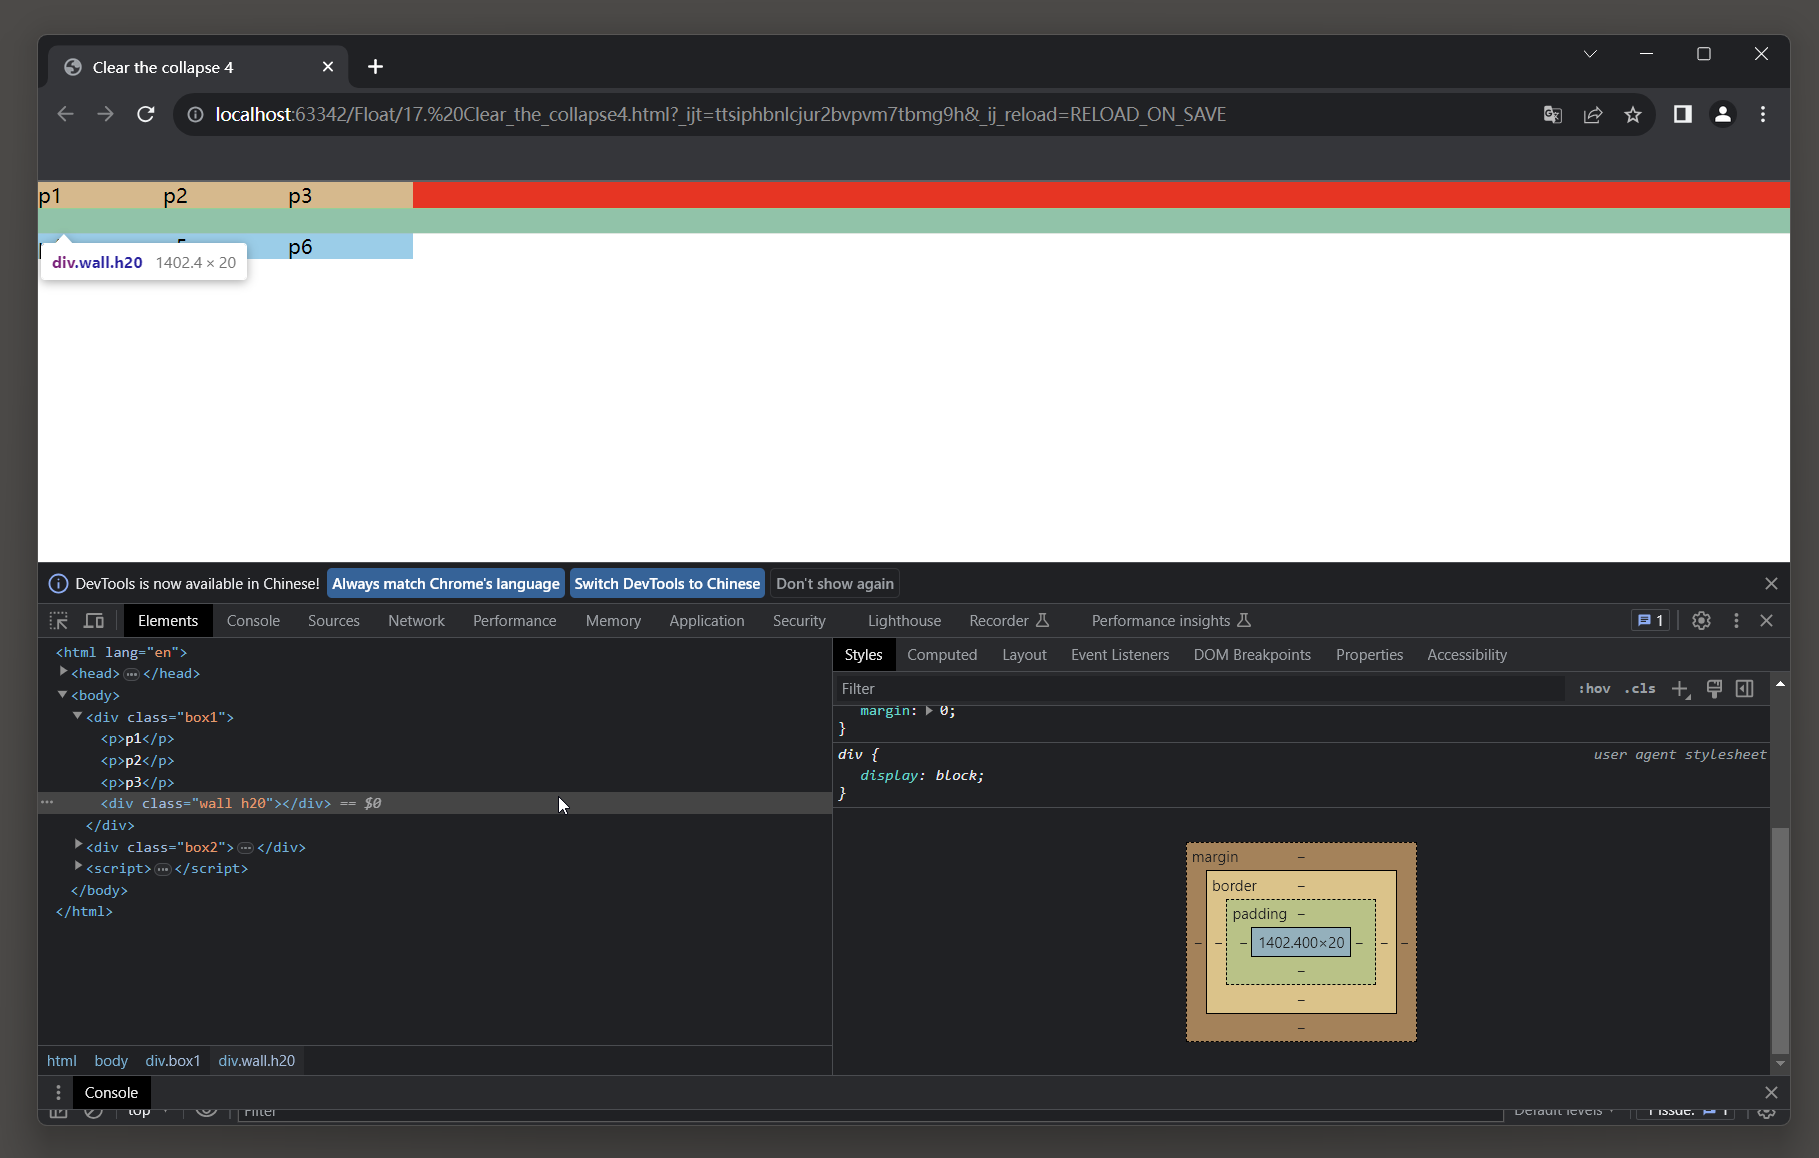Toggle the .cls class editor button
The width and height of the screenshot is (1819, 1158).
coord(1640,689)
